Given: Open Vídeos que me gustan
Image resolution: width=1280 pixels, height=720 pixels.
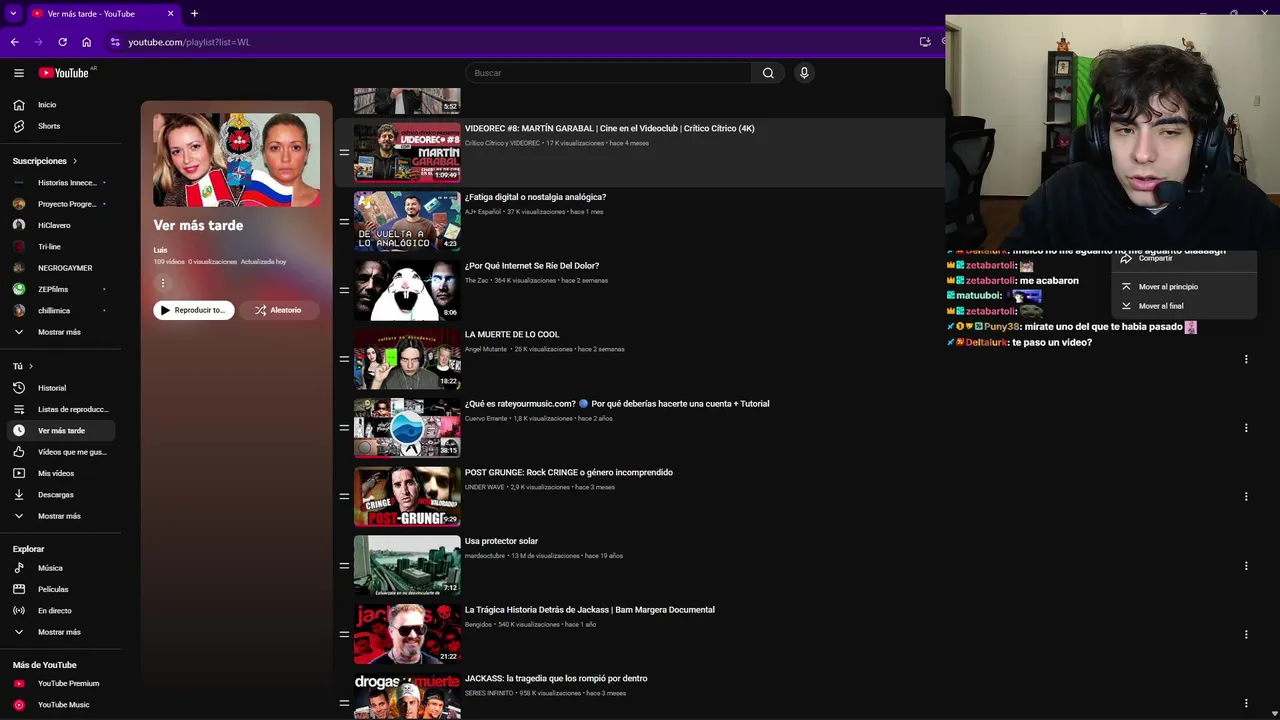Looking at the screenshot, I should tap(61, 452).
